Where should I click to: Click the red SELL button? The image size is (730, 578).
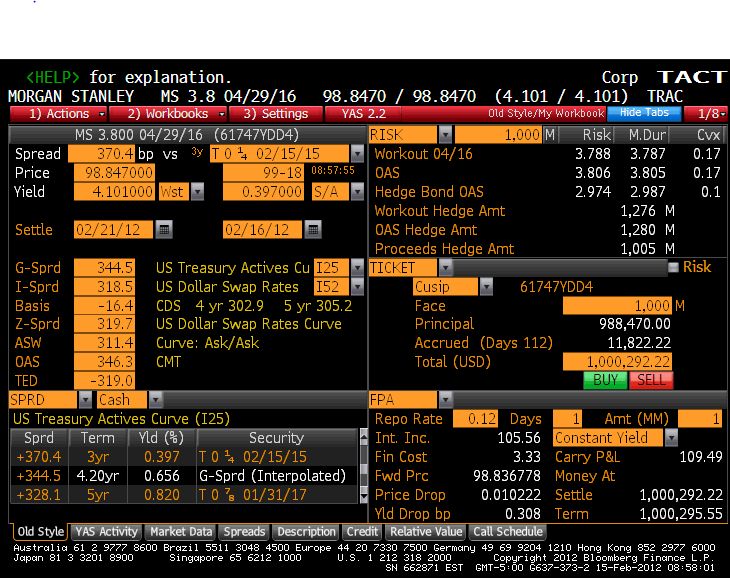pyautogui.click(x=651, y=380)
